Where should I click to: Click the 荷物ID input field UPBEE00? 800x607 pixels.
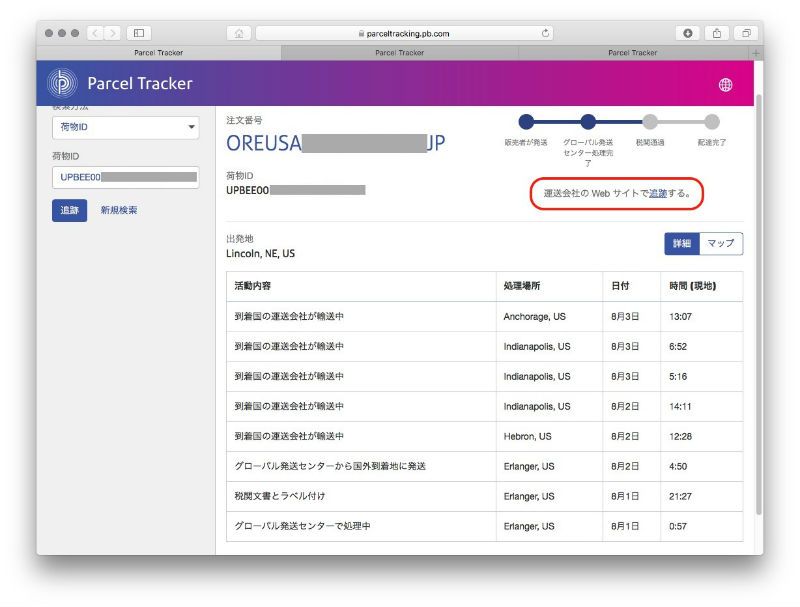126,177
